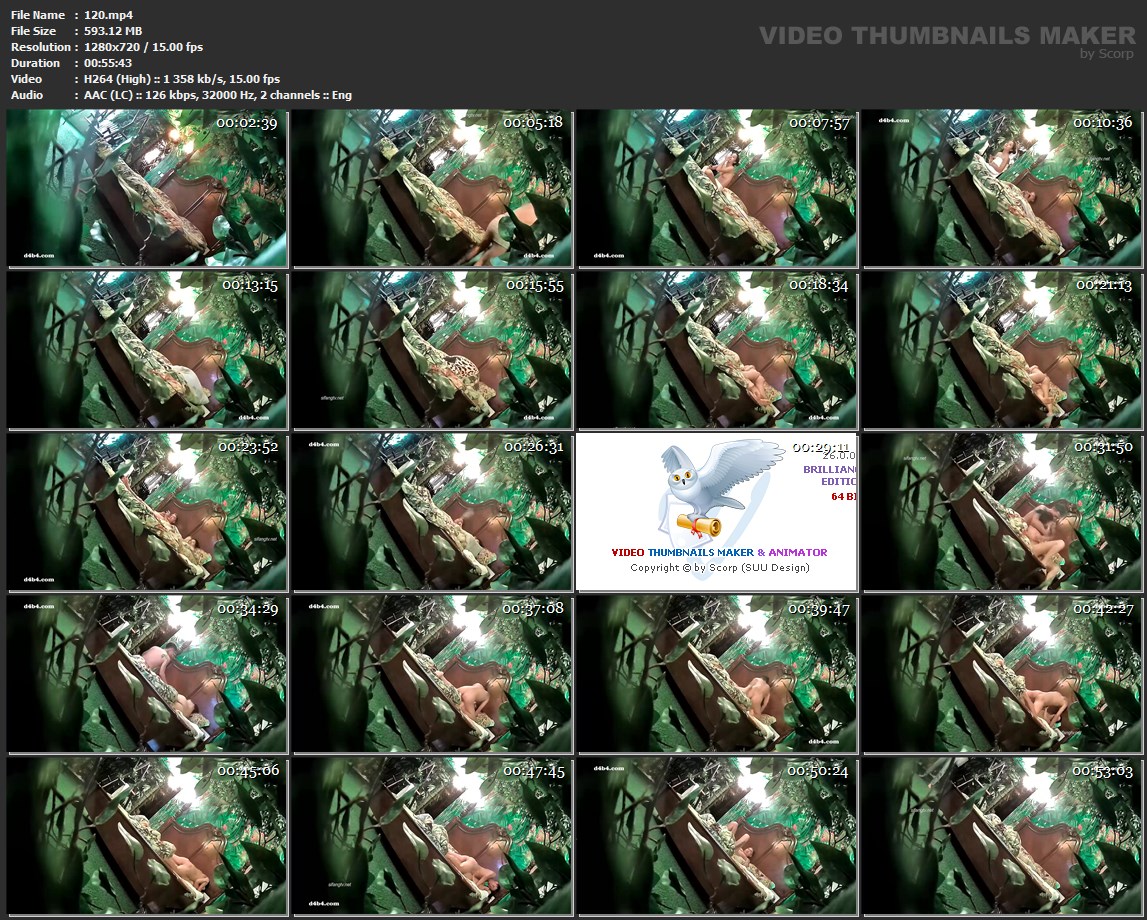Choose the thumbnail stamped 00:34:29
The width and height of the screenshot is (1147, 920).
(x=147, y=674)
